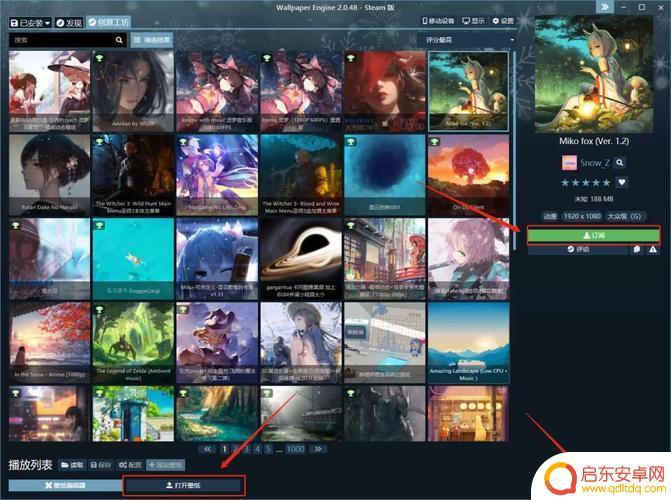Open Steam 评论 comments for this wallpaper
This screenshot has width=671, height=500.
click(578, 249)
